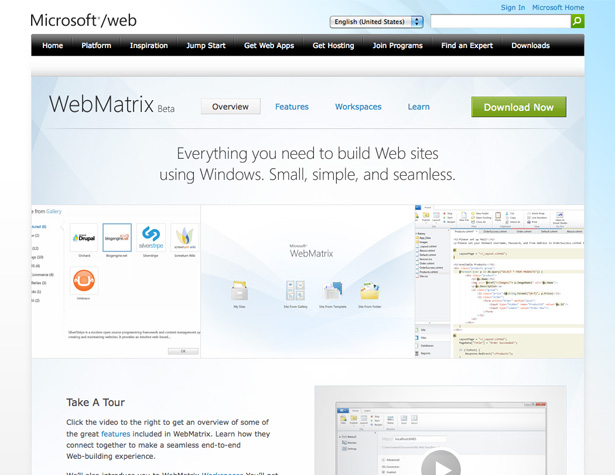Open the Platform navigation item

(96, 45)
